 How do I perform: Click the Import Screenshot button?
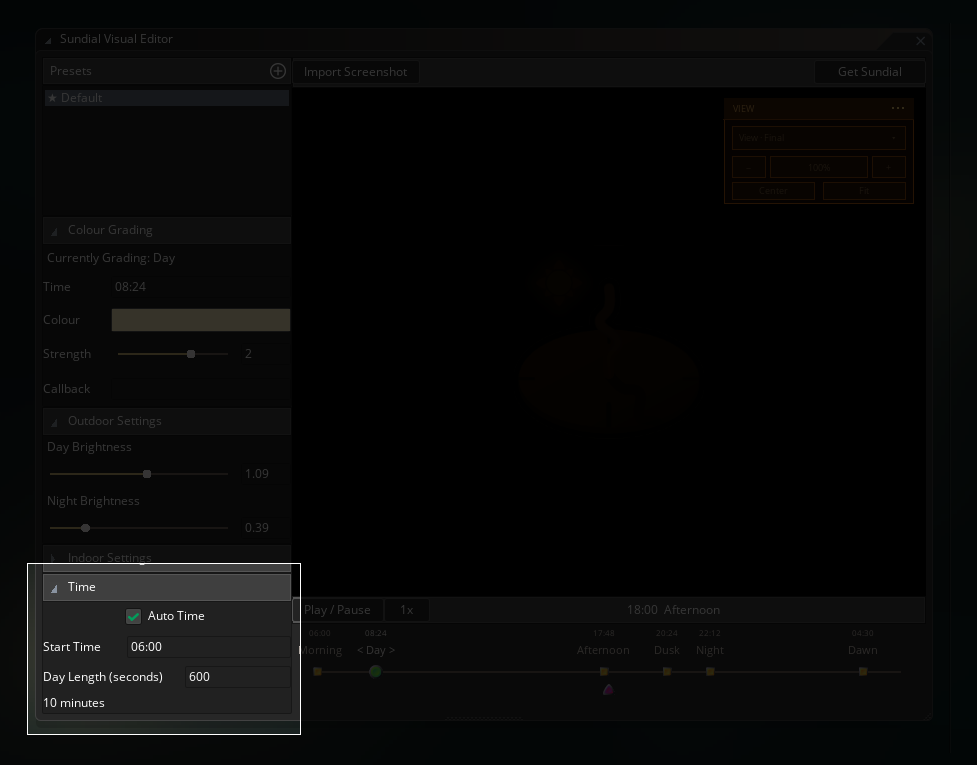[x=355, y=72]
